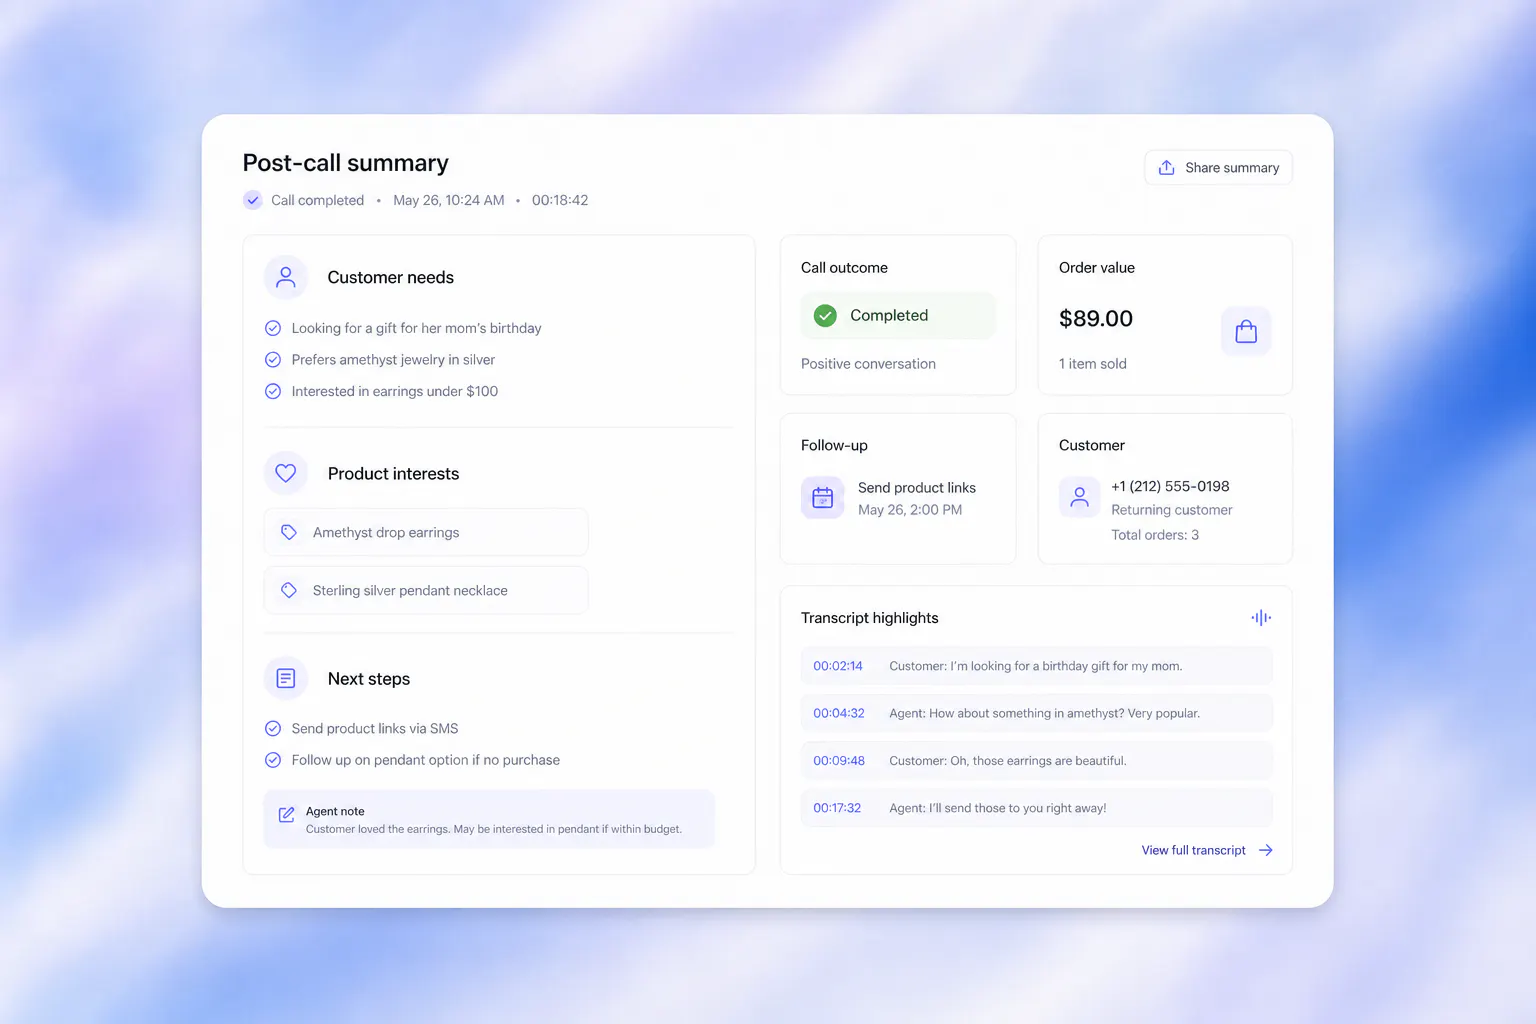Select the Amethyst drop earrings product chip
The height and width of the screenshot is (1024, 1536).
point(426,532)
